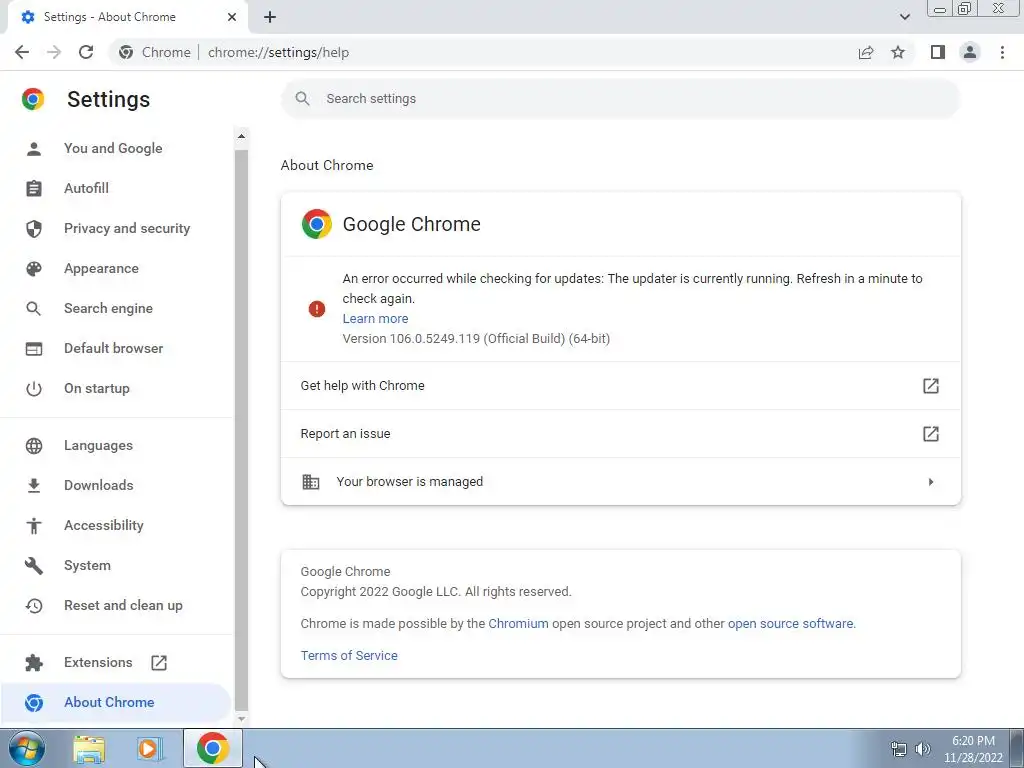The width and height of the screenshot is (1024, 768).
Task: Open Get help with Chrome
Action: click(x=620, y=386)
